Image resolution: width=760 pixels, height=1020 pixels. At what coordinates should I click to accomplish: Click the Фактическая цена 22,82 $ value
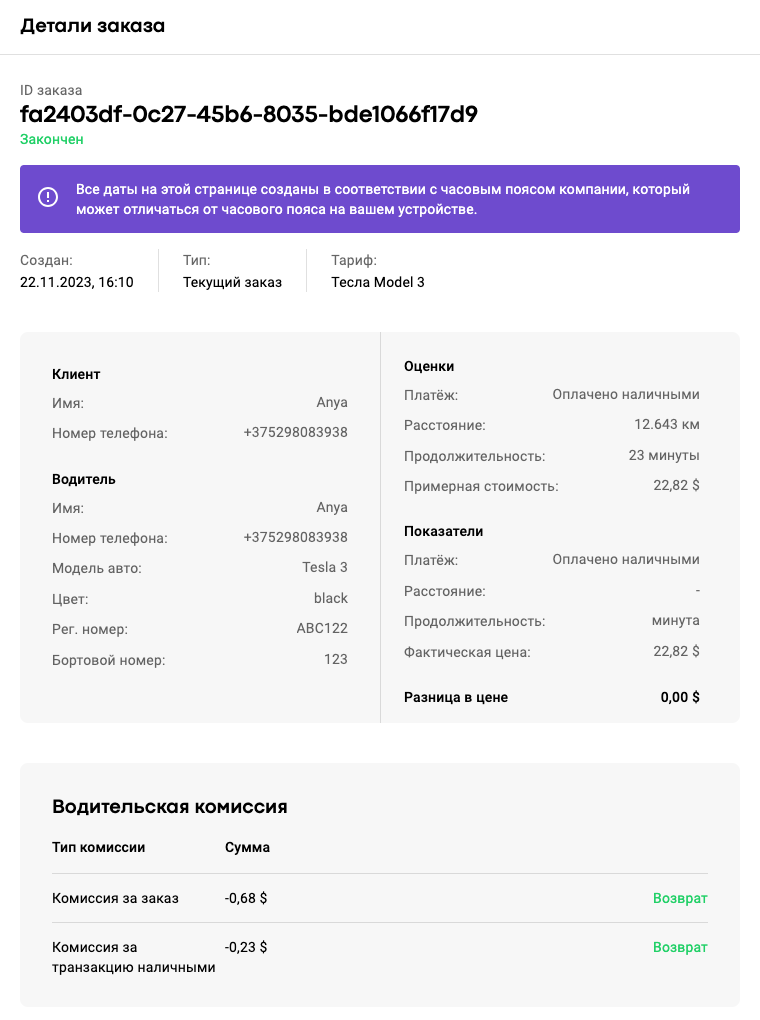click(x=676, y=651)
